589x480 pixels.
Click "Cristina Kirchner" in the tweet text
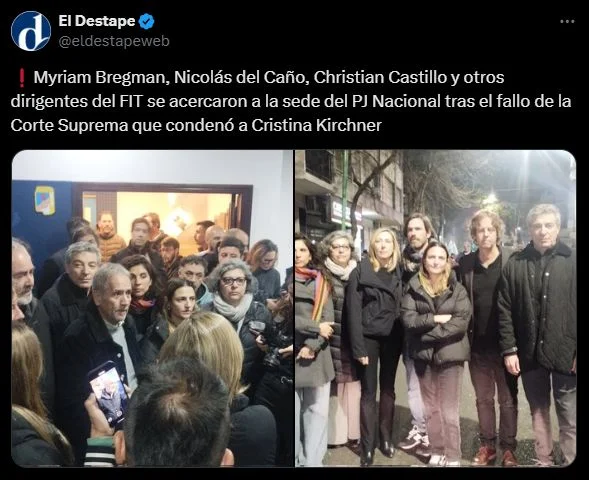tap(316, 125)
